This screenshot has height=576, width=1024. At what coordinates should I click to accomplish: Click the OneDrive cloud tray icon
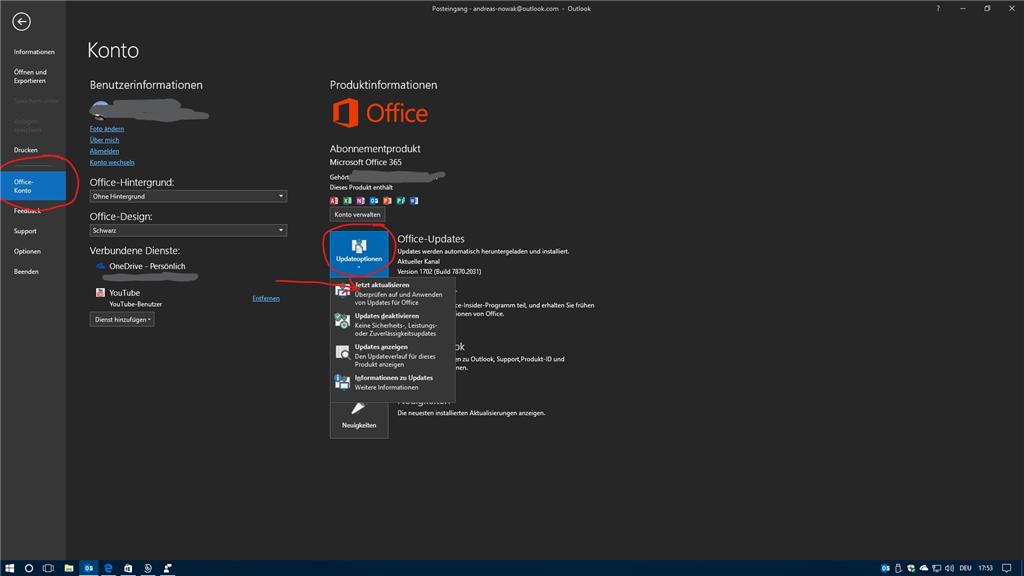coord(923,568)
